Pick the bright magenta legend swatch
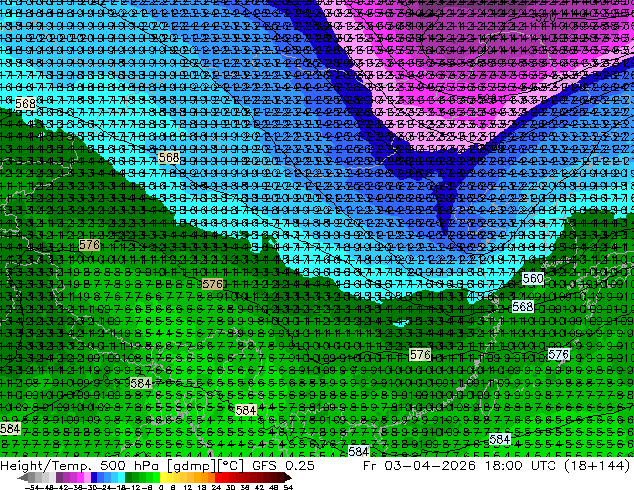The height and width of the screenshot is (490, 634). (80, 477)
